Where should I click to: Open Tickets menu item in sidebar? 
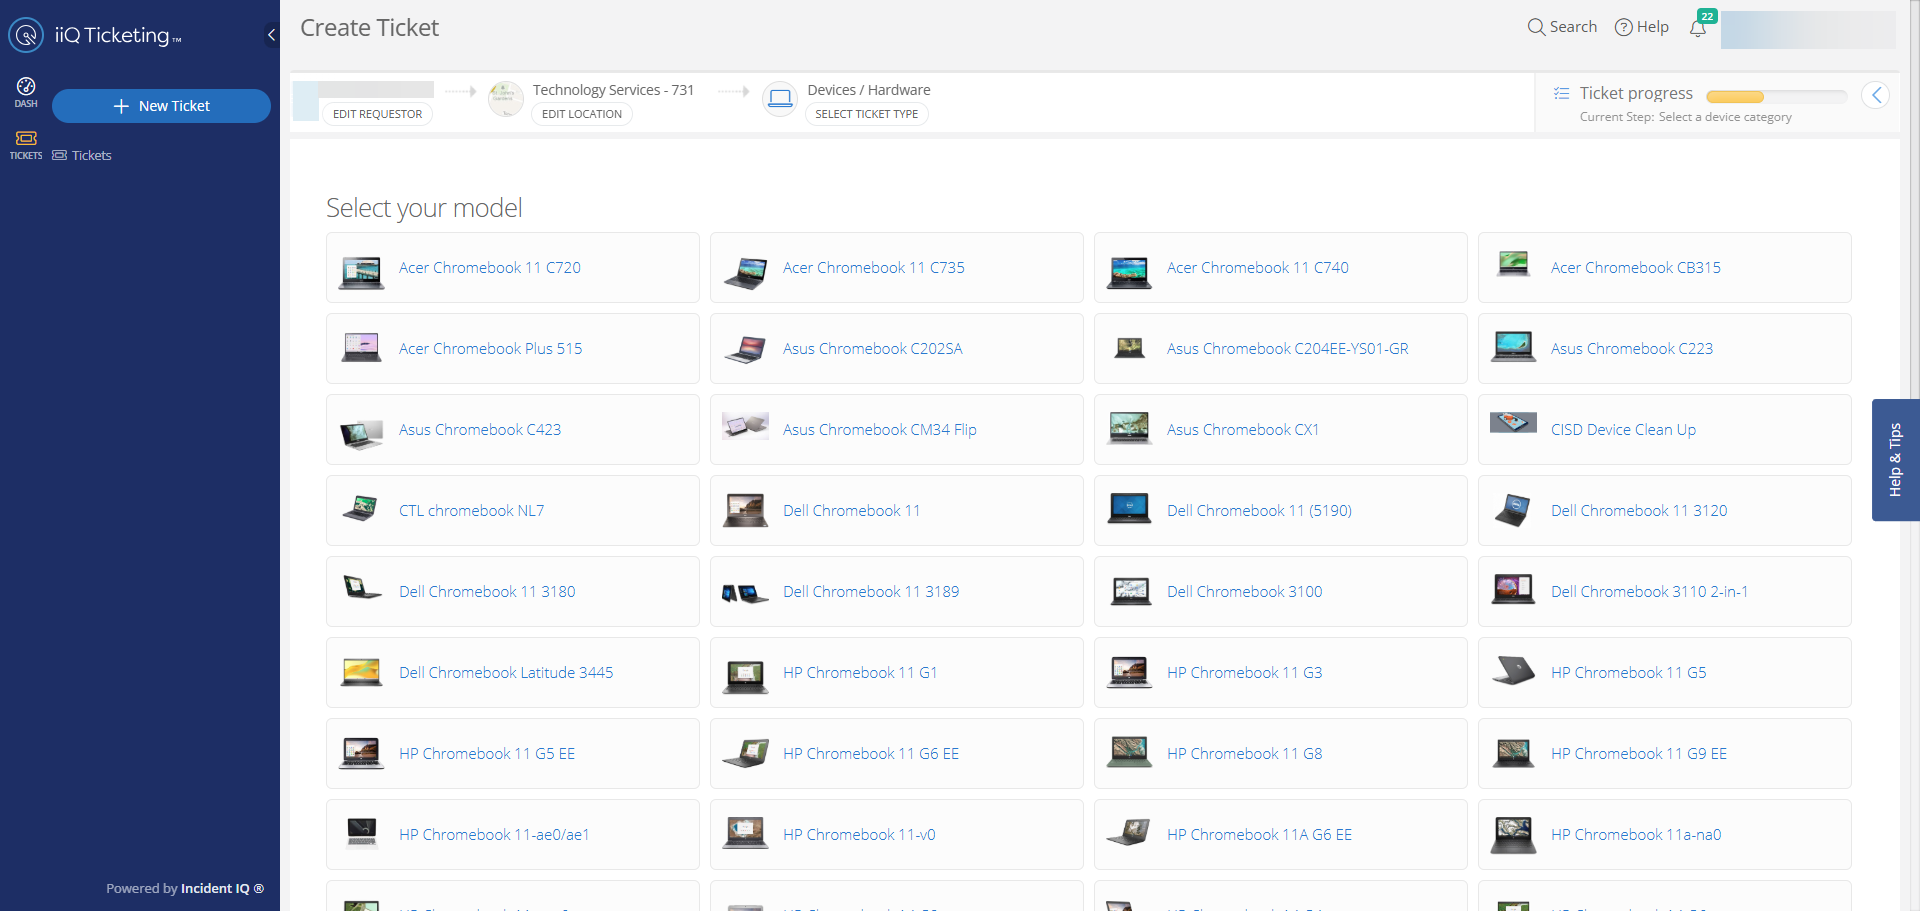point(91,155)
